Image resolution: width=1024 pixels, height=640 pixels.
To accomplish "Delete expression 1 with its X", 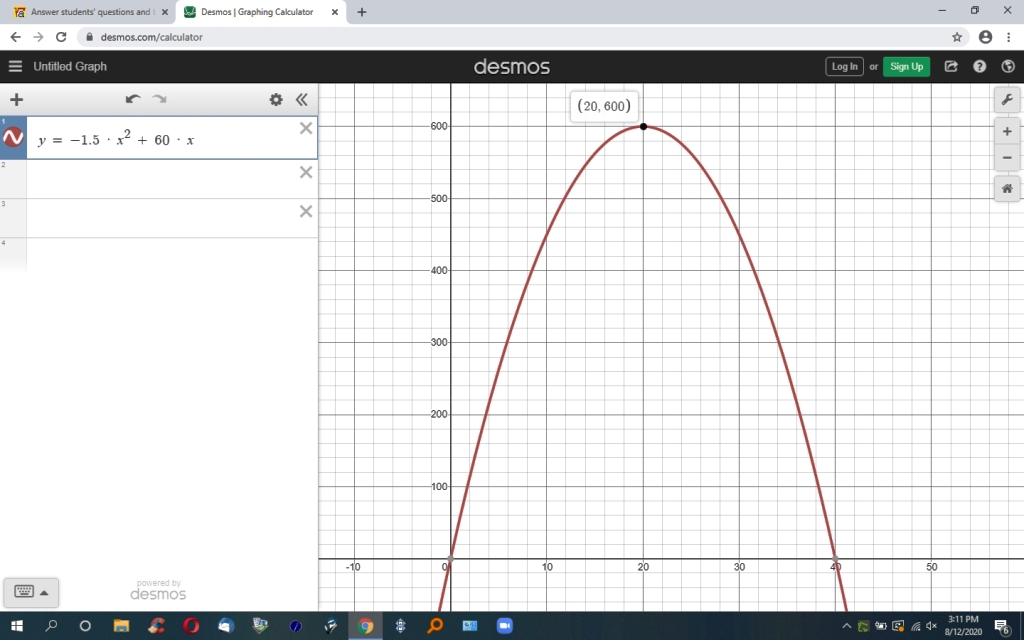I will click(x=306, y=128).
